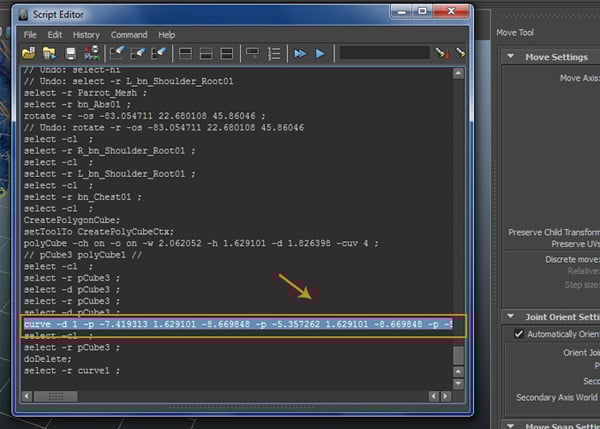Click the 'select -r R_bn_Shoulder_Root01 ;' line
The image size is (600, 429).
(x=109, y=151)
